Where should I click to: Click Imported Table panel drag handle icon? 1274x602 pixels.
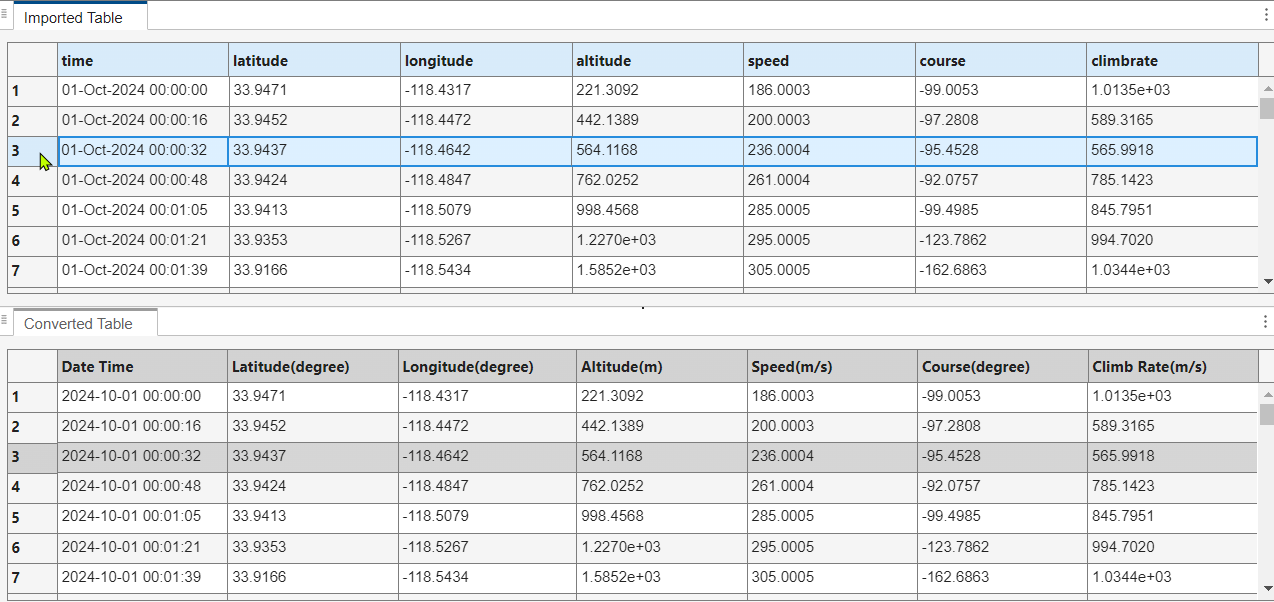click(5, 13)
